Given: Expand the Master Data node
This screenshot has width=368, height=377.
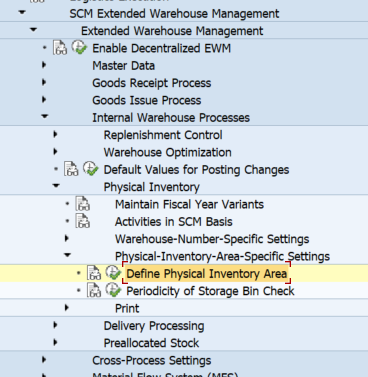Looking at the screenshot, I should 44,65.
